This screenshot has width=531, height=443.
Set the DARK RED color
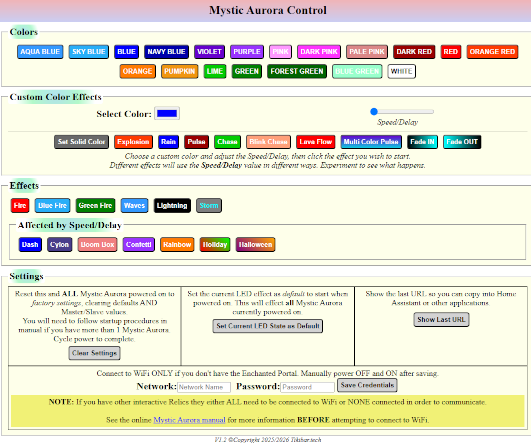[414, 52]
